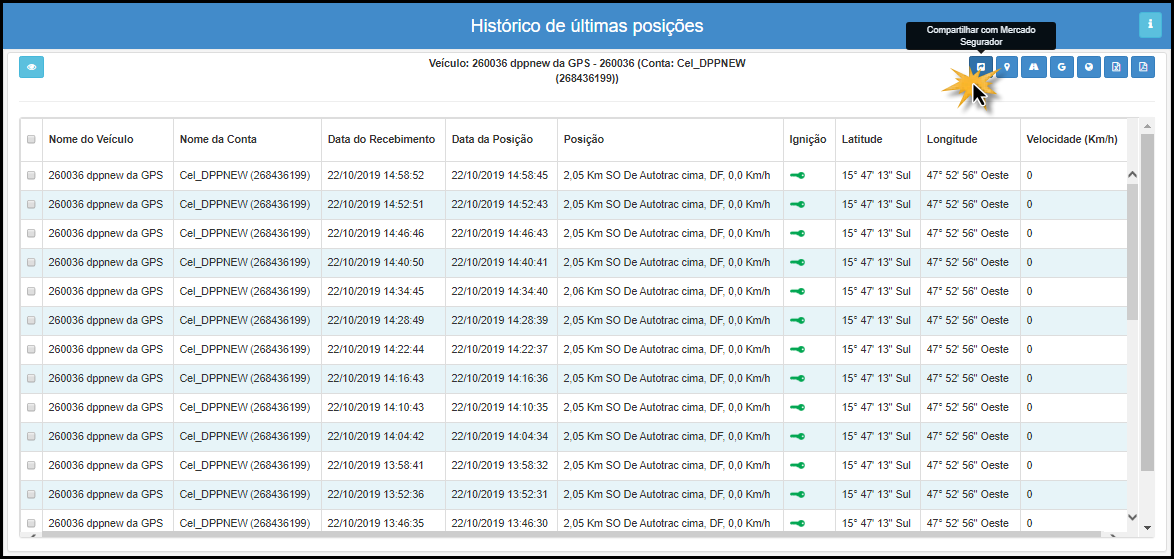Click the outer page scrollbar down arrow
Screen dimensions: 1174x559
1149,528
